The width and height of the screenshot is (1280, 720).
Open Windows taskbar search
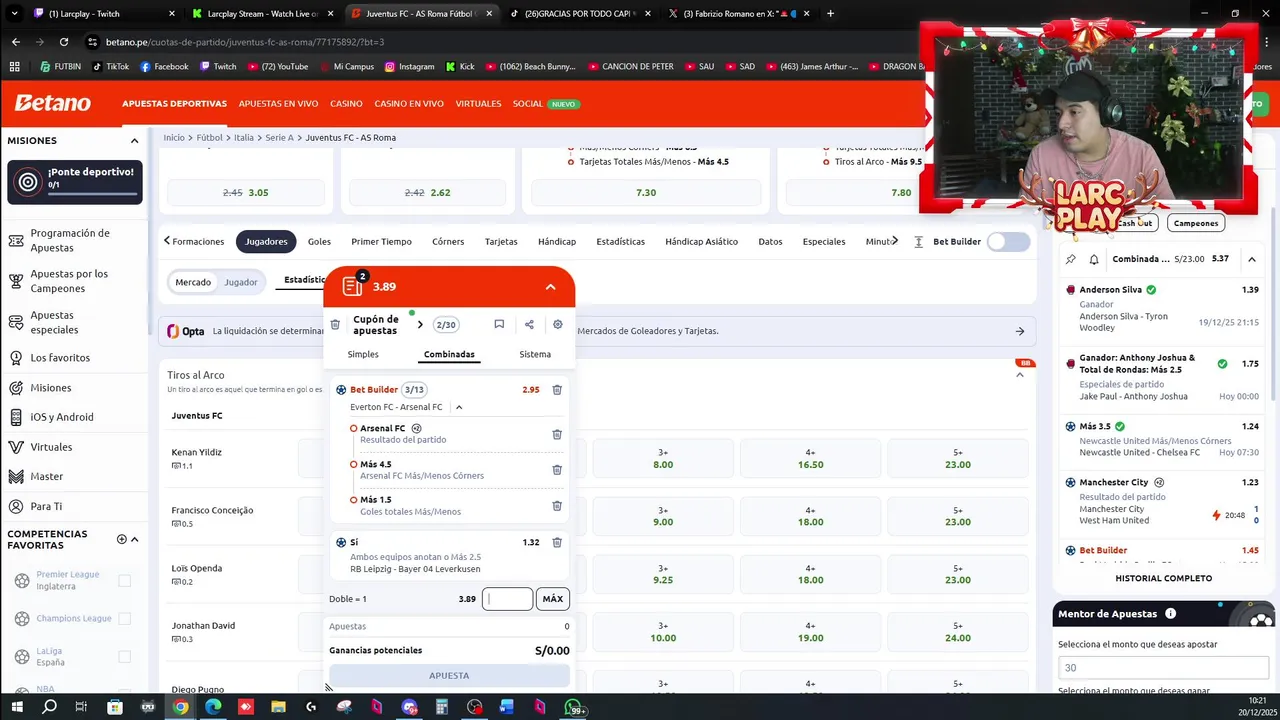coord(49,707)
